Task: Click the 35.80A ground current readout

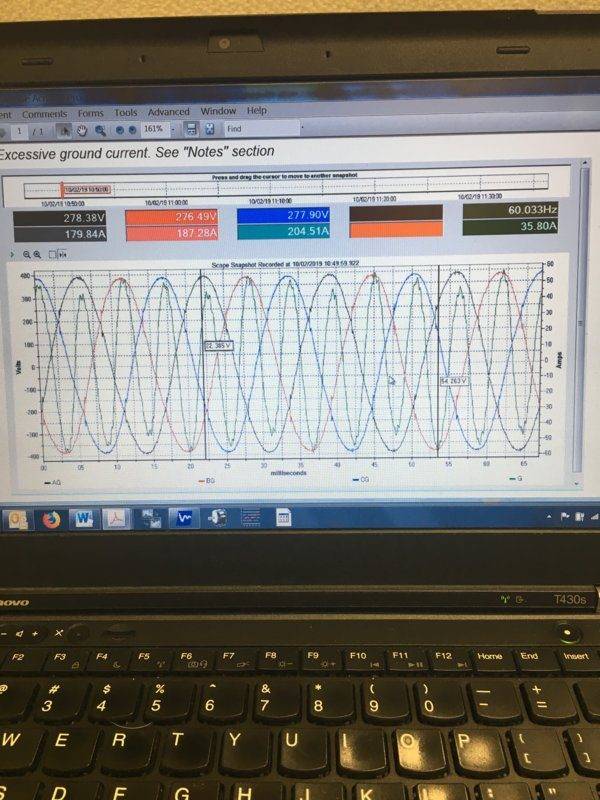Action: tap(510, 227)
